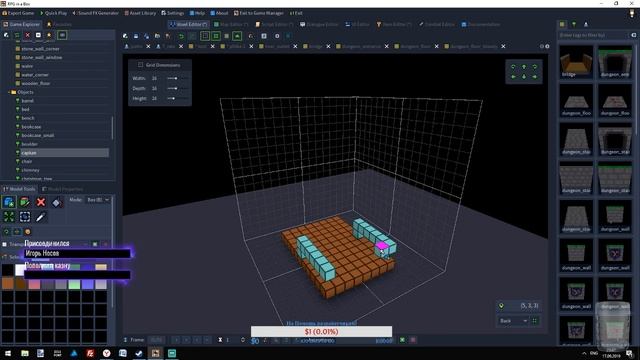Viewport: 640px width, 360px height.
Task: Click the save icon in voxel toolbar
Action: coord(136,36)
